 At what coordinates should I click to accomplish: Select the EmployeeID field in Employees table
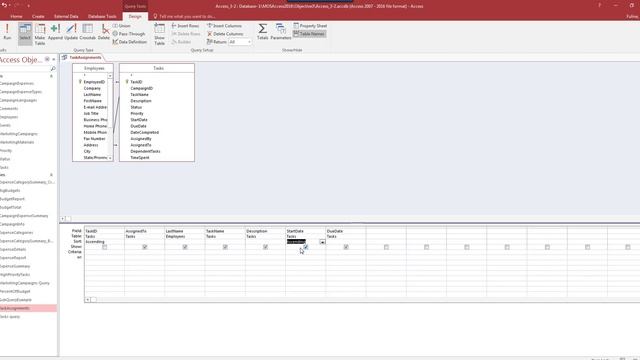pyautogui.click(x=94, y=82)
